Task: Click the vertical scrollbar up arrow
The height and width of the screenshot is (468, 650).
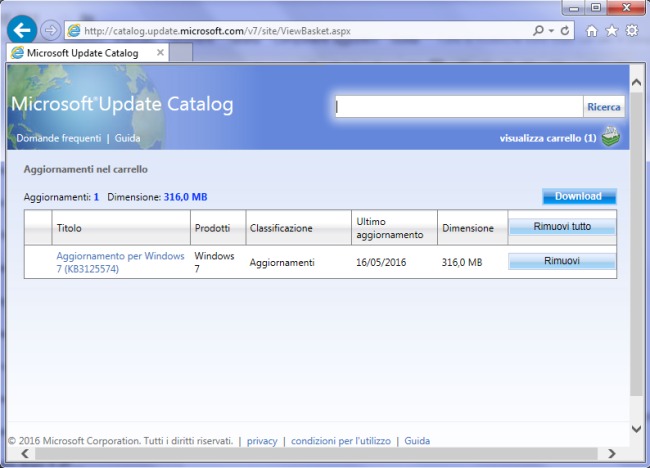Action: (636, 82)
